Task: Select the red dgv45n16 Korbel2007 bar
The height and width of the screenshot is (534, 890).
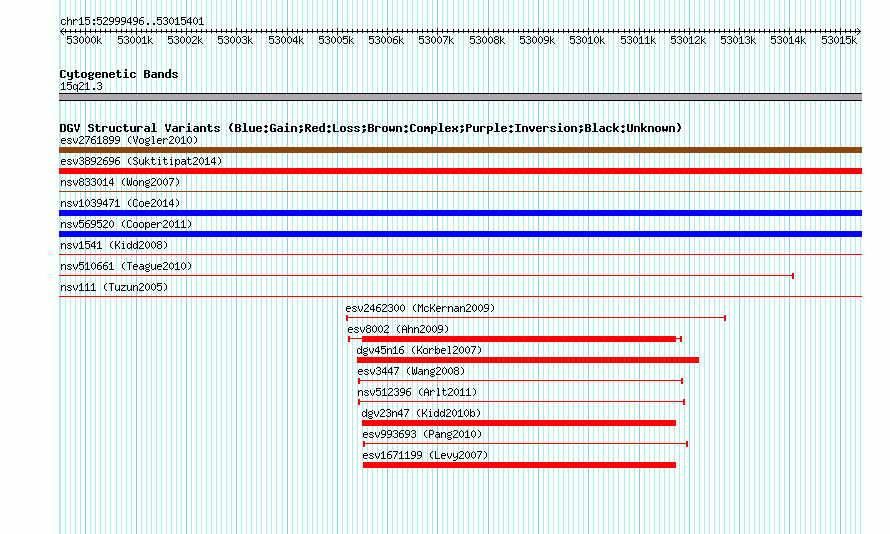Action: point(528,360)
